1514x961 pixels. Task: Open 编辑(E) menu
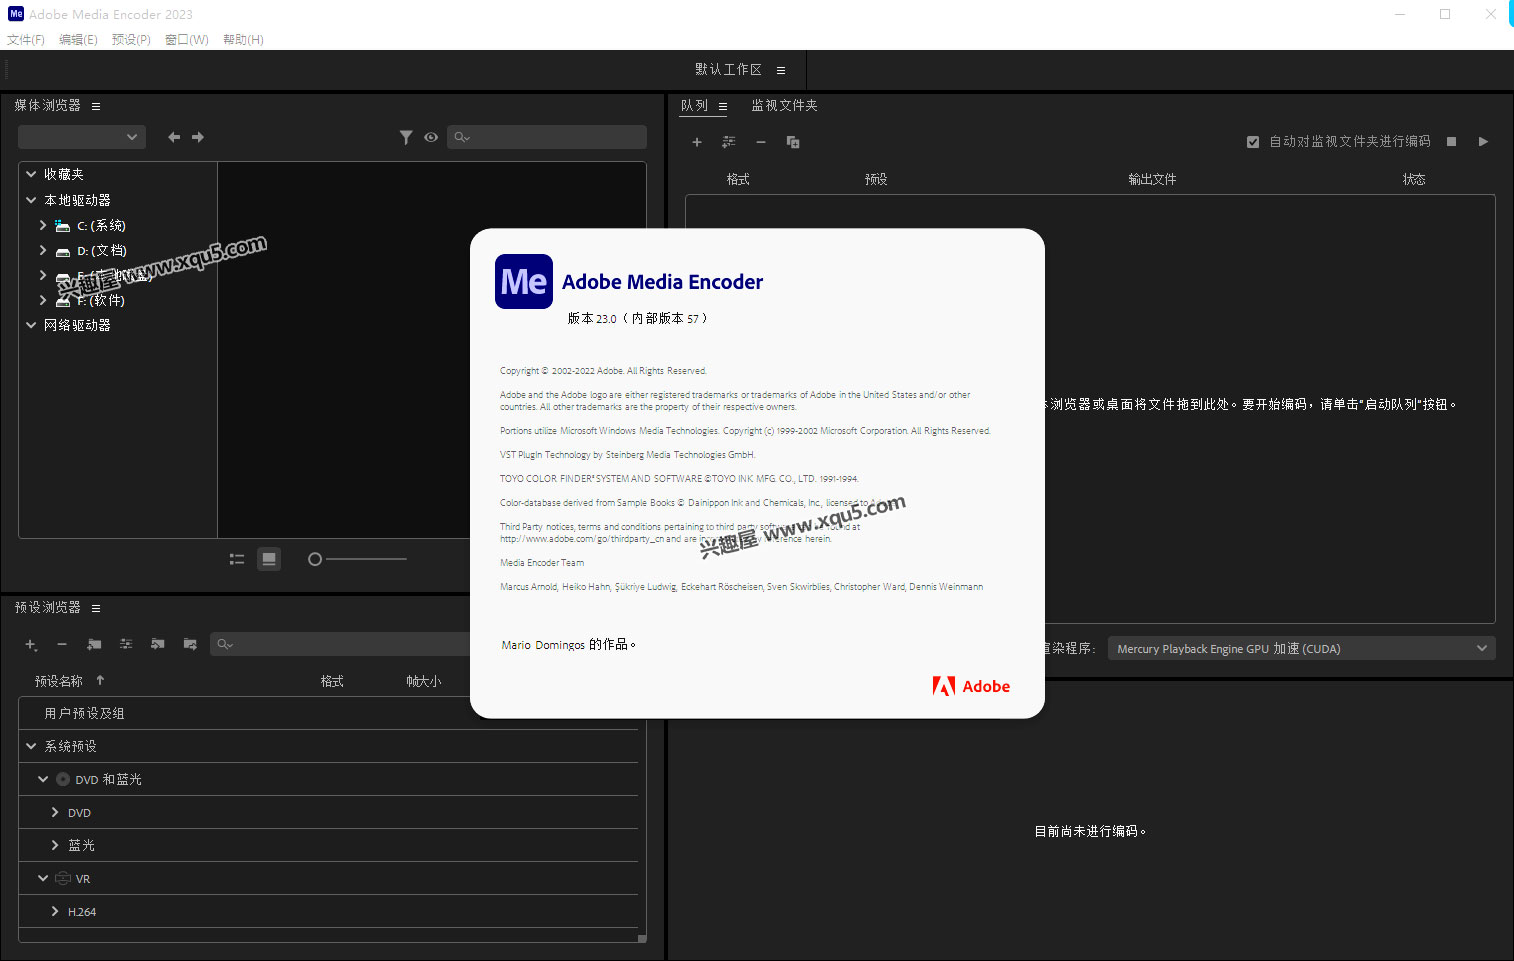pyautogui.click(x=78, y=40)
